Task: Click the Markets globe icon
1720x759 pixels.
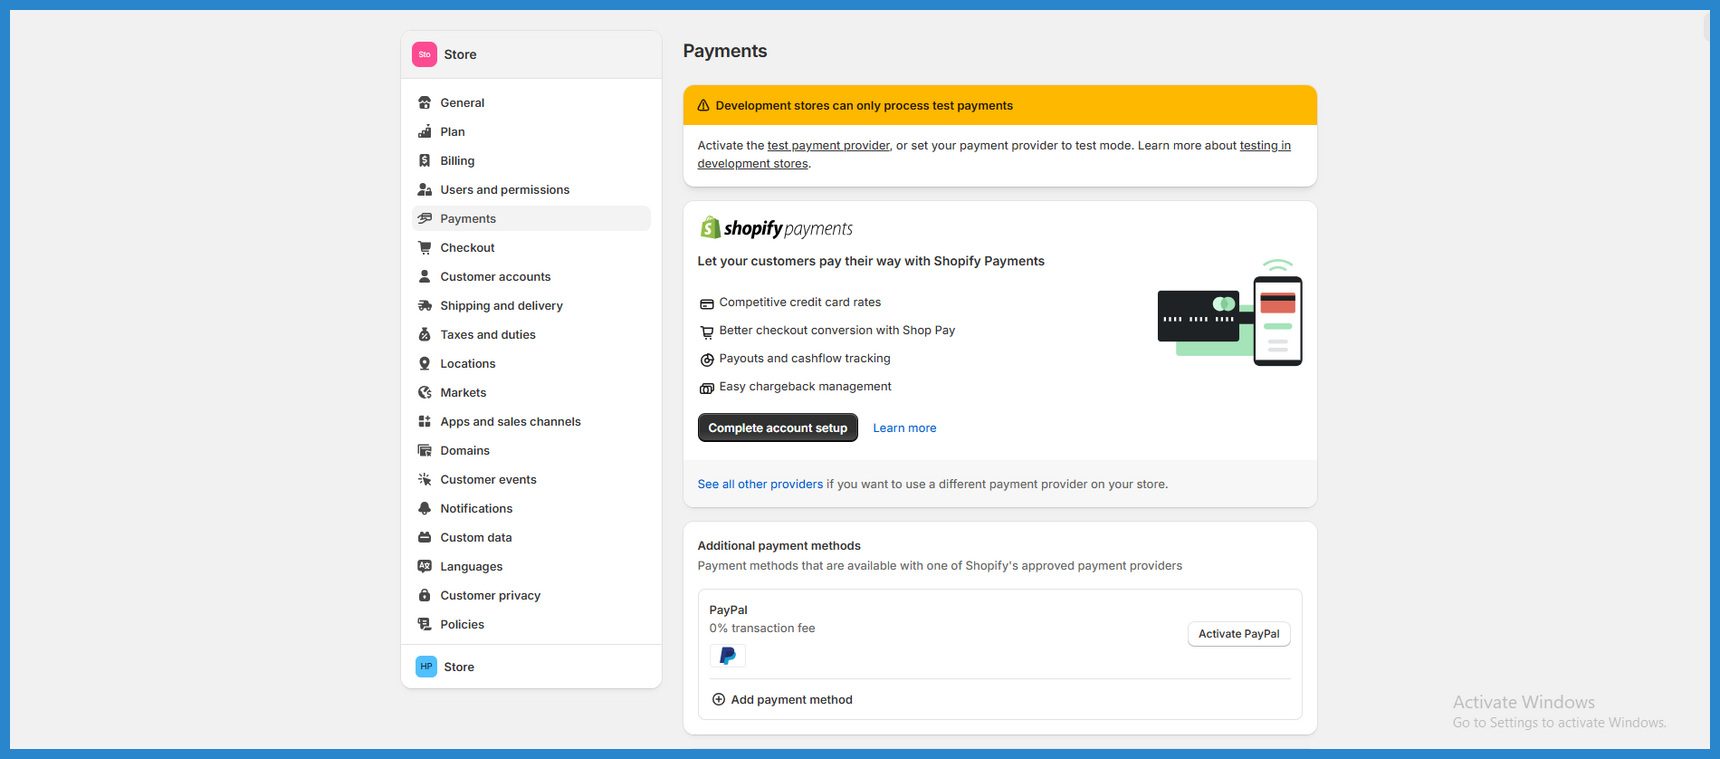Action: pos(425,393)
